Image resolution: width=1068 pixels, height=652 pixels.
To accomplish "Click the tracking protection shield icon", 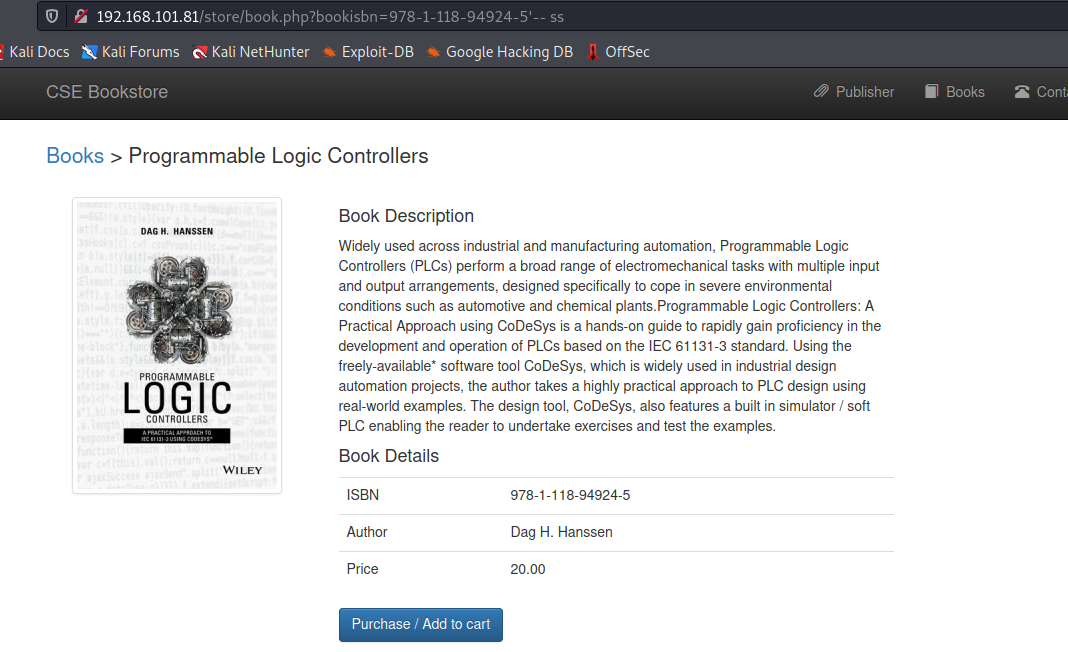I will pyautogui.click(x=52, y=16).
